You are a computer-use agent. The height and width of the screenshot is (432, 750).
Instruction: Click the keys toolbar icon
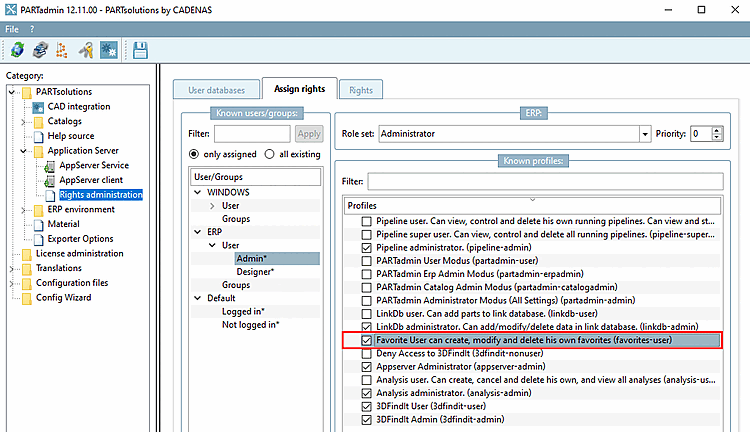pos(86,50)
